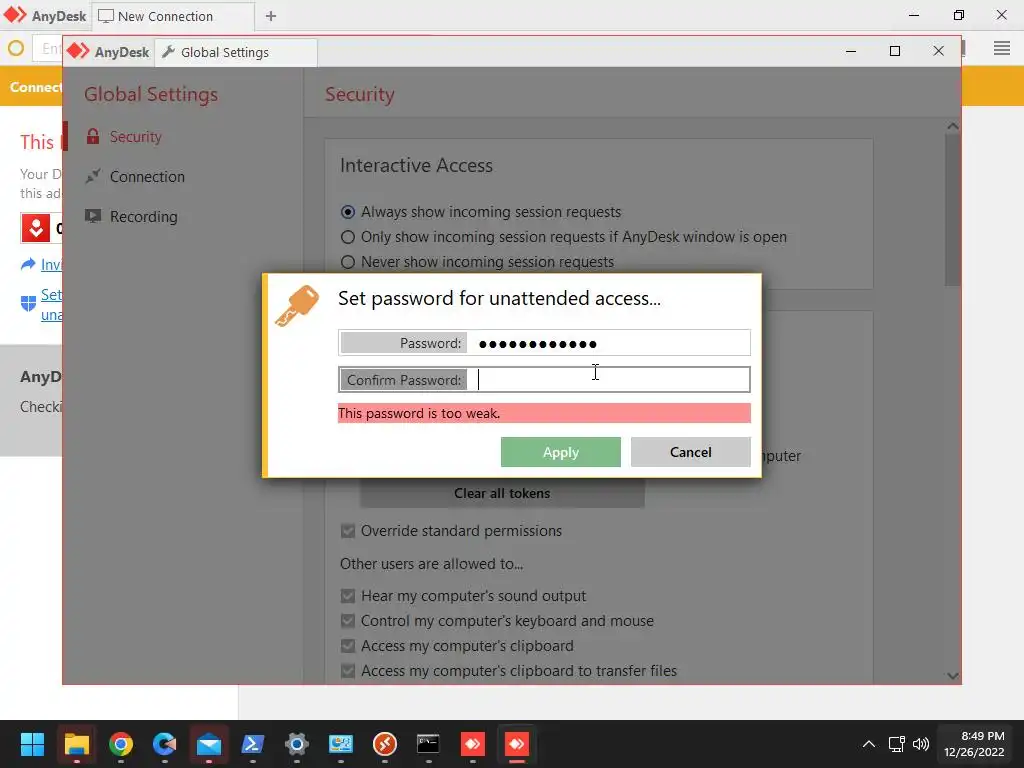The image size is (1024, 768).
Task: Click the AnyDesk logo in main window title
Action: click(x=15, y=15)
